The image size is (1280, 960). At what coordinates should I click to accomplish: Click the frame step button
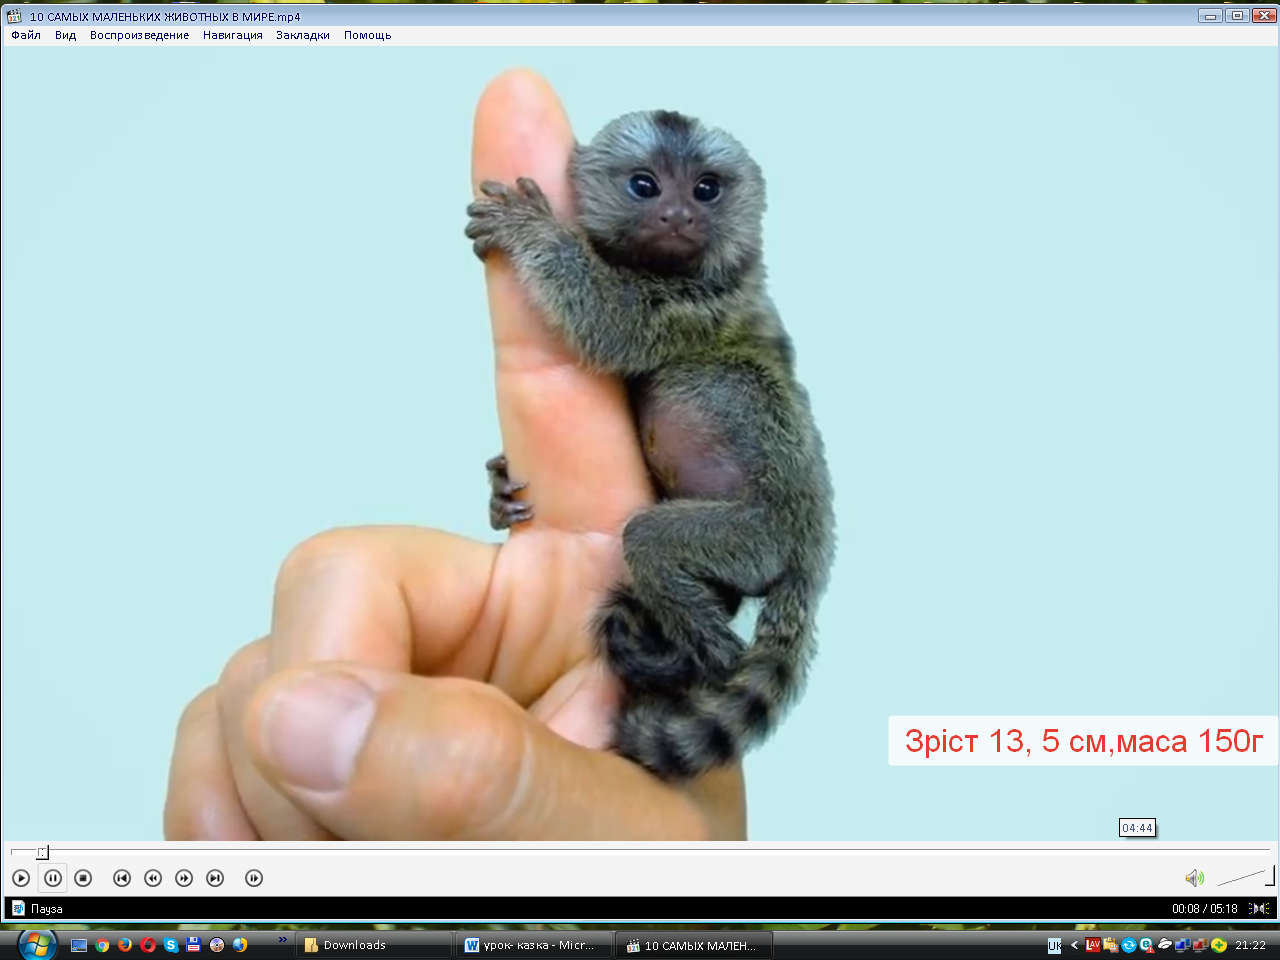[x=254, y=878]
